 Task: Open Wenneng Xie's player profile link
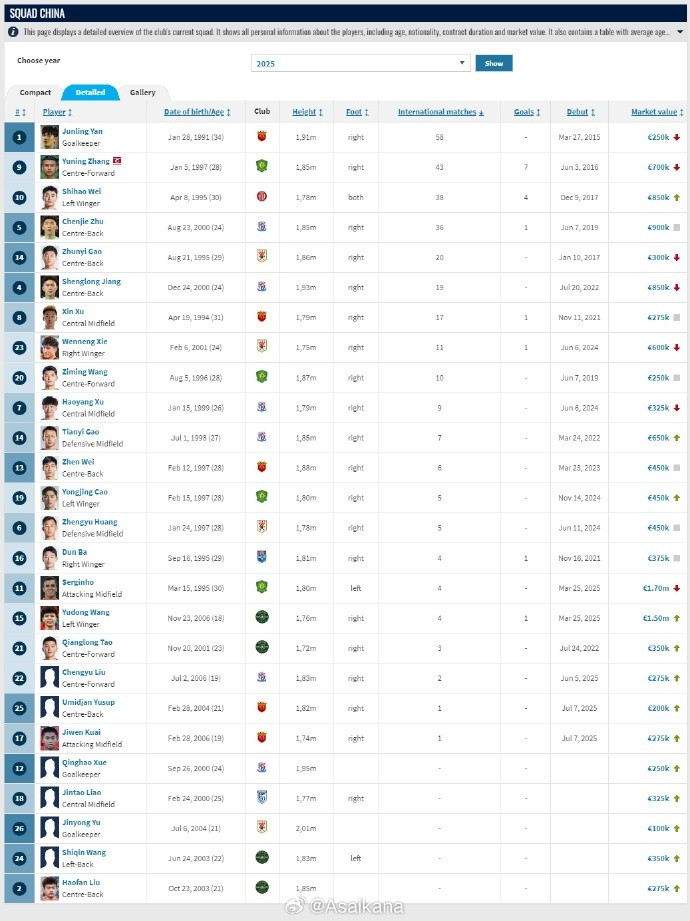(85, 341)
